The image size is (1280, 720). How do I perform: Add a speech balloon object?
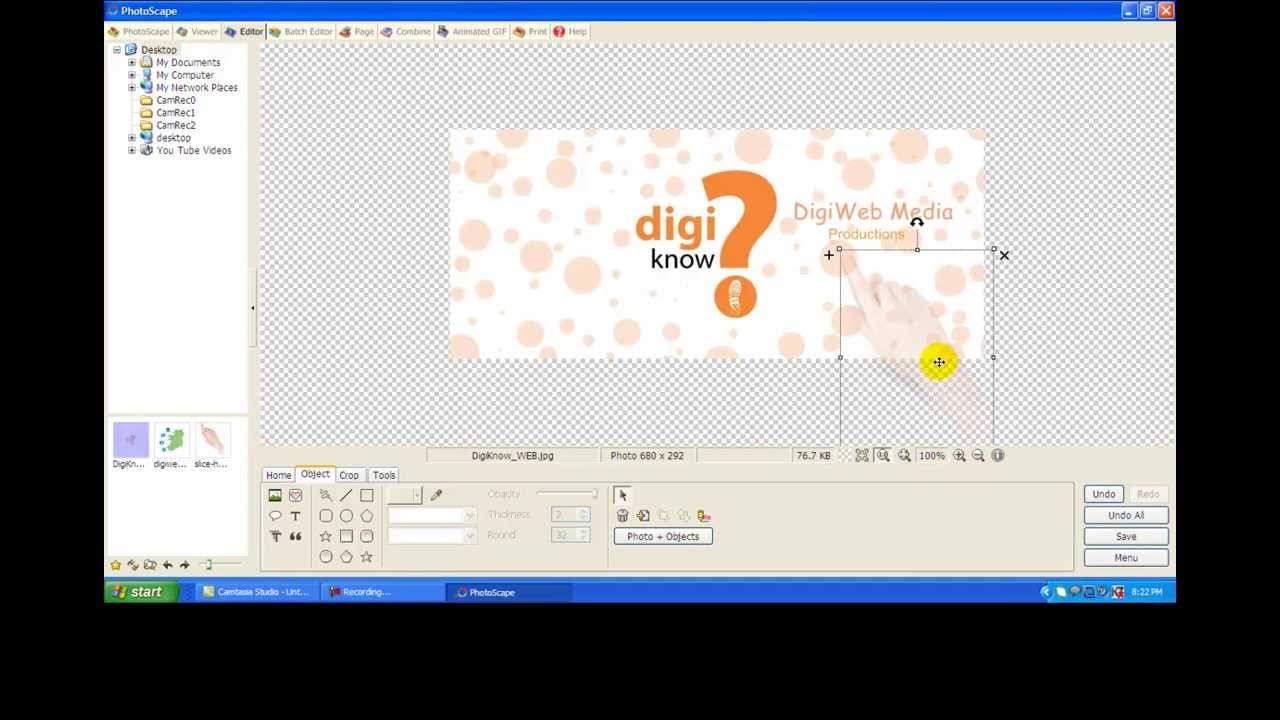coord(275,516)
